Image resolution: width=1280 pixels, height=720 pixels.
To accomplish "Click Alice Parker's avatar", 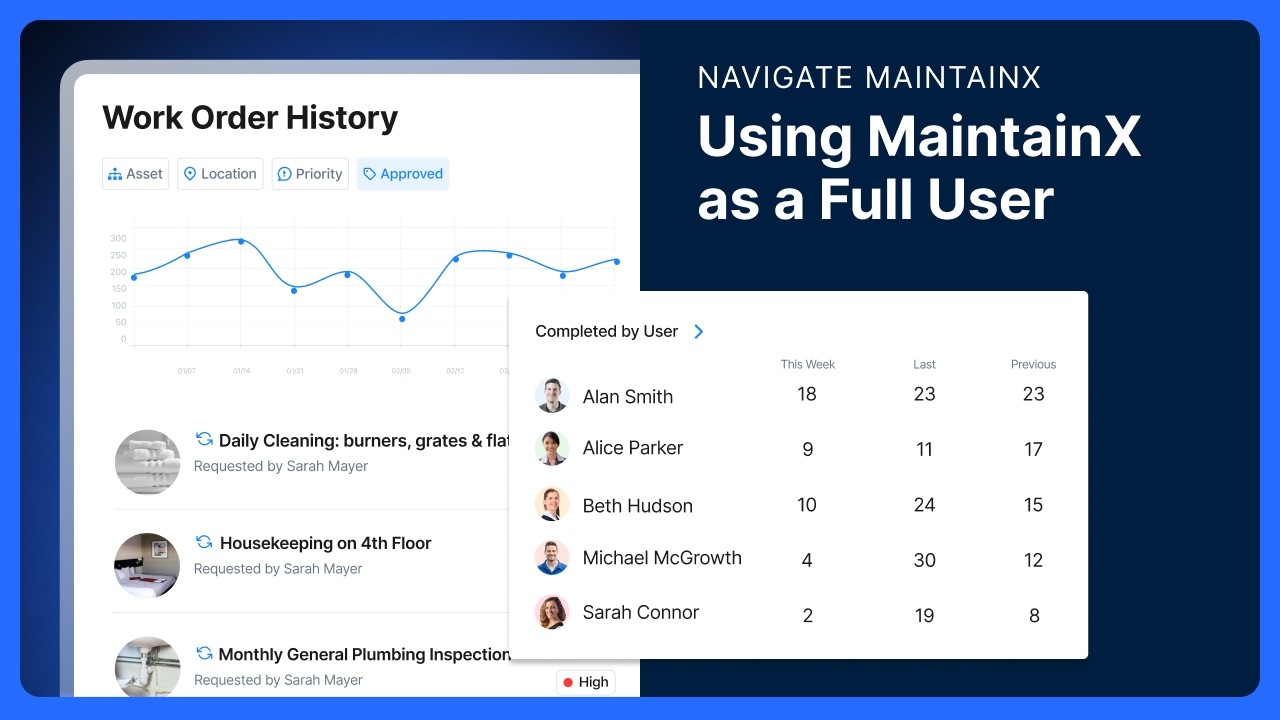I will coord(552,448).
